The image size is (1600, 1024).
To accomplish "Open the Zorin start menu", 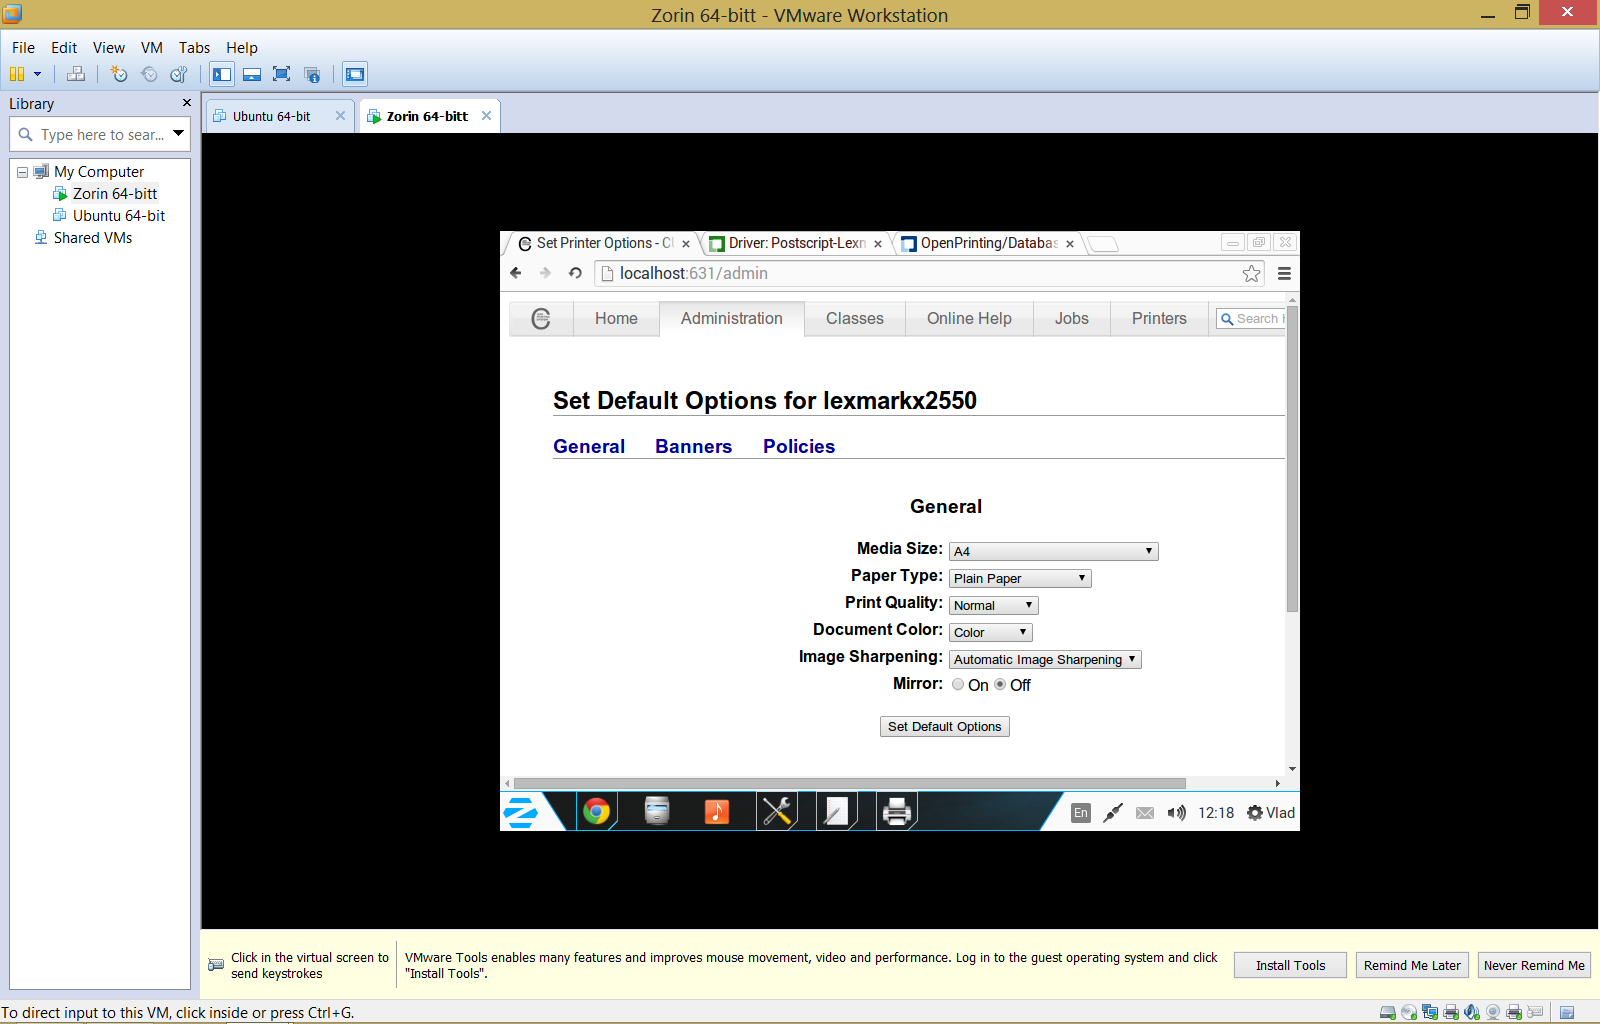I will (x=521, y=812).
